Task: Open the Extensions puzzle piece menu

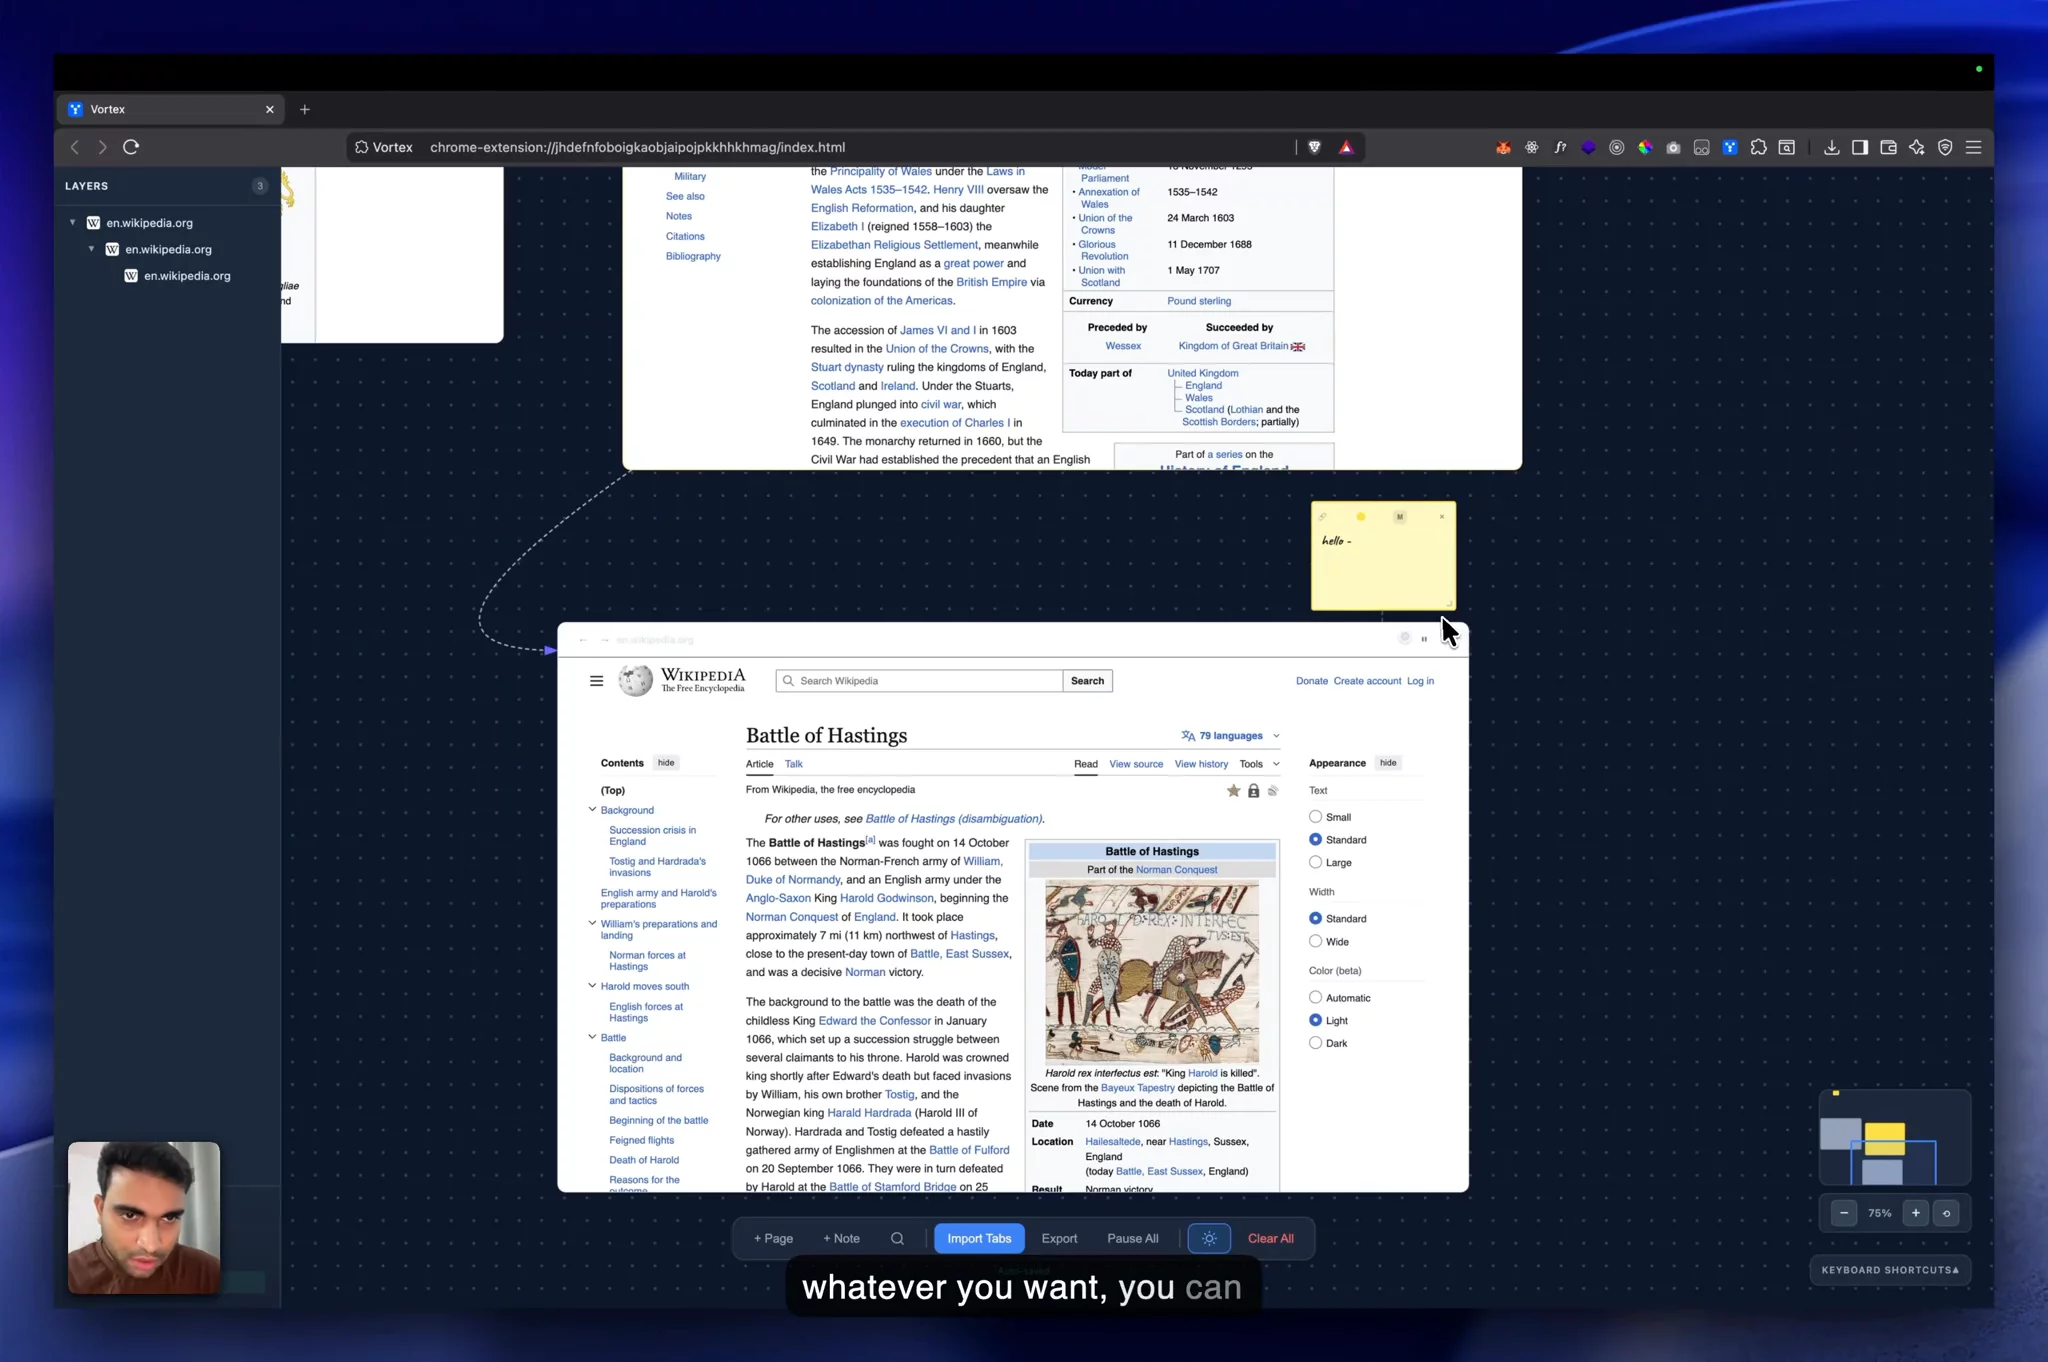Action: click(x=1758, y=147)
